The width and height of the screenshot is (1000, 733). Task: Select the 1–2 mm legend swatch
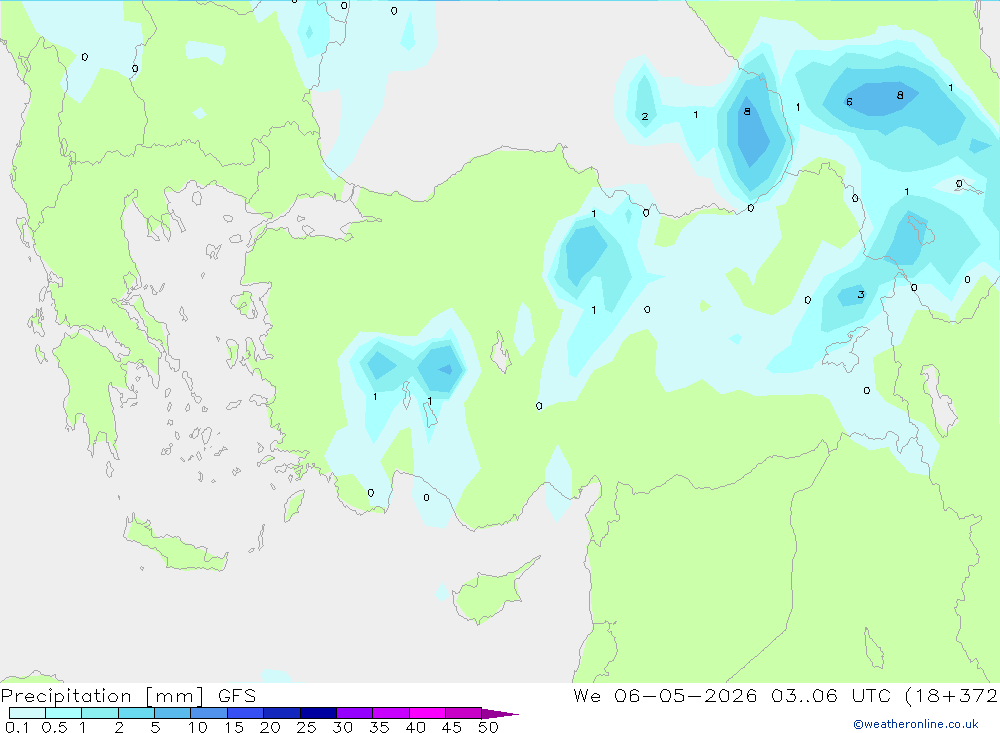[x=100, y=713]
